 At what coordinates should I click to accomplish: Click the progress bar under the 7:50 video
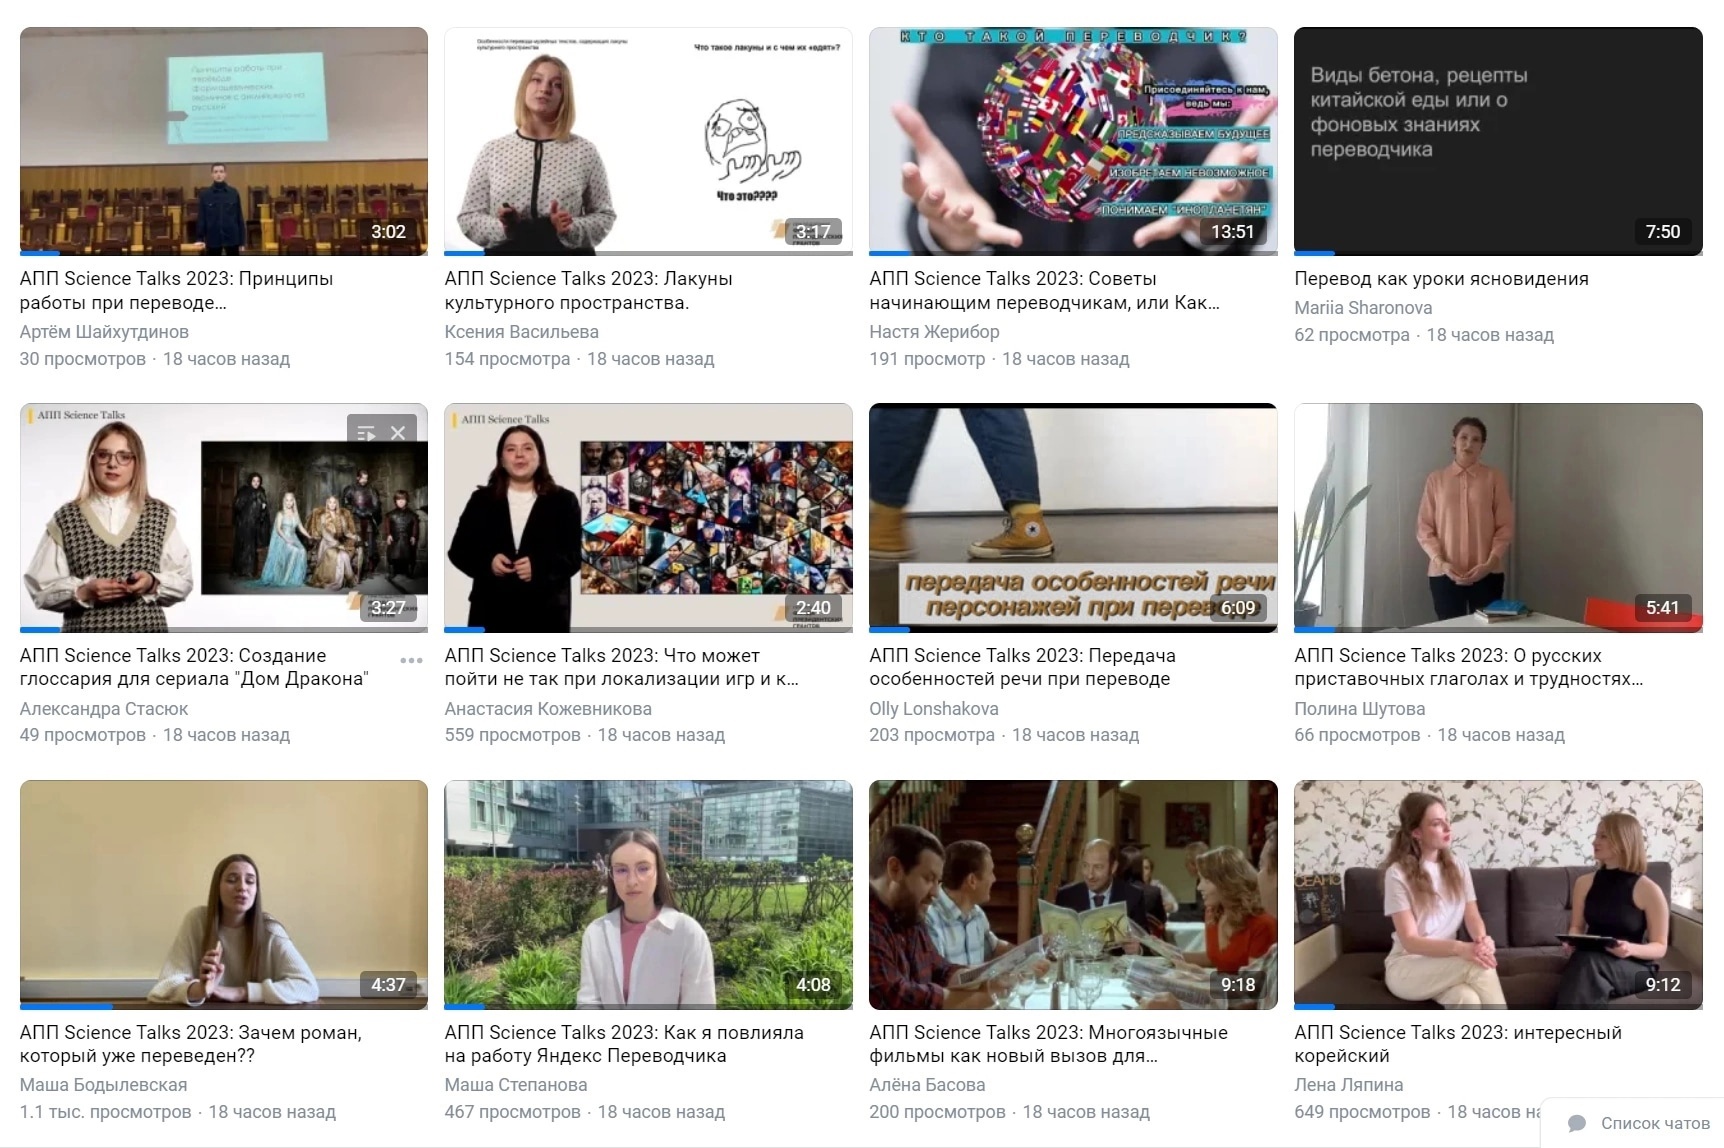point(1498,253)
